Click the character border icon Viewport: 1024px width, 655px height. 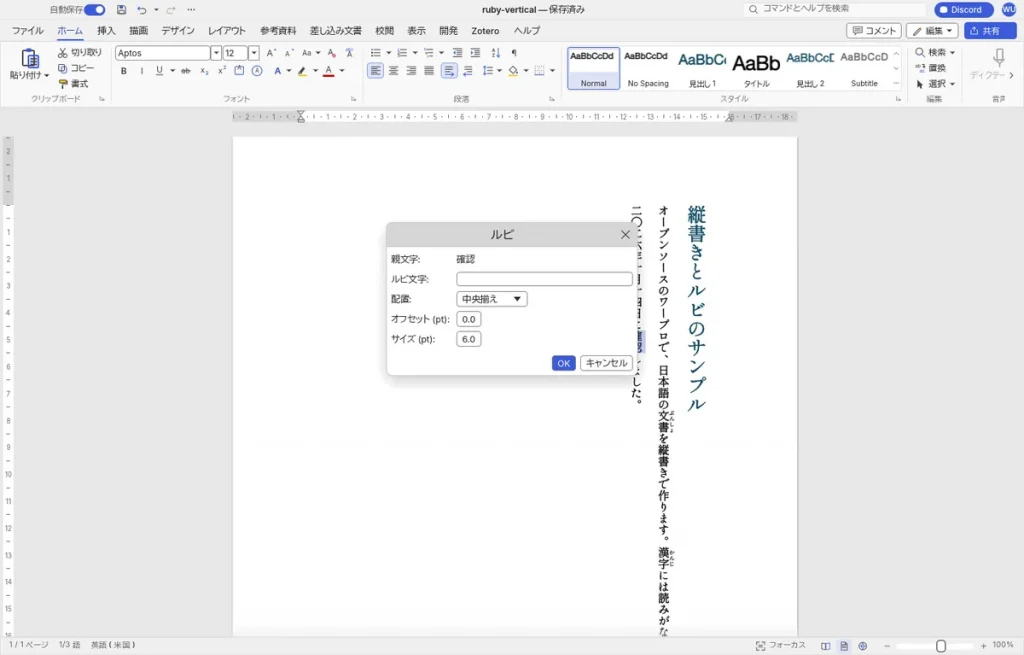click(239, 71)
